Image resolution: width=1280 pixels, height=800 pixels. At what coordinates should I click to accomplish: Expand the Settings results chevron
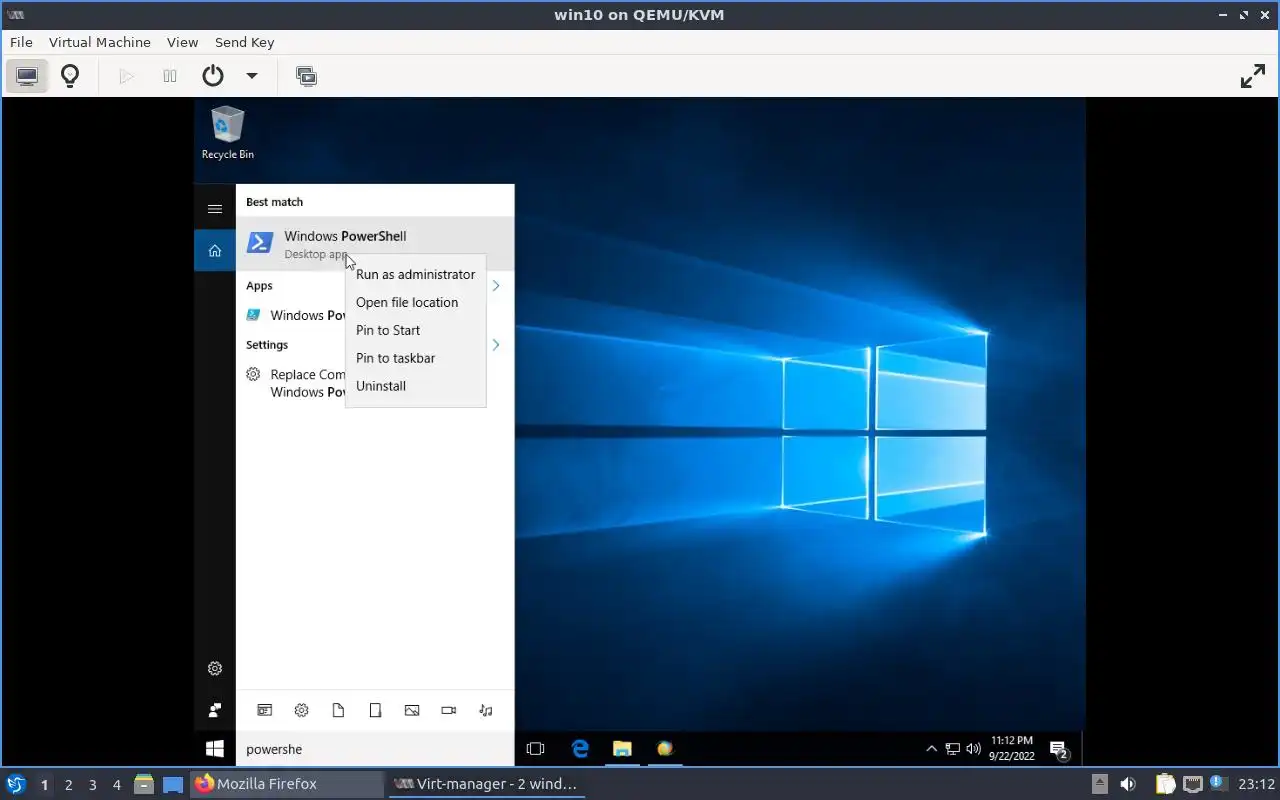(496, 345)
